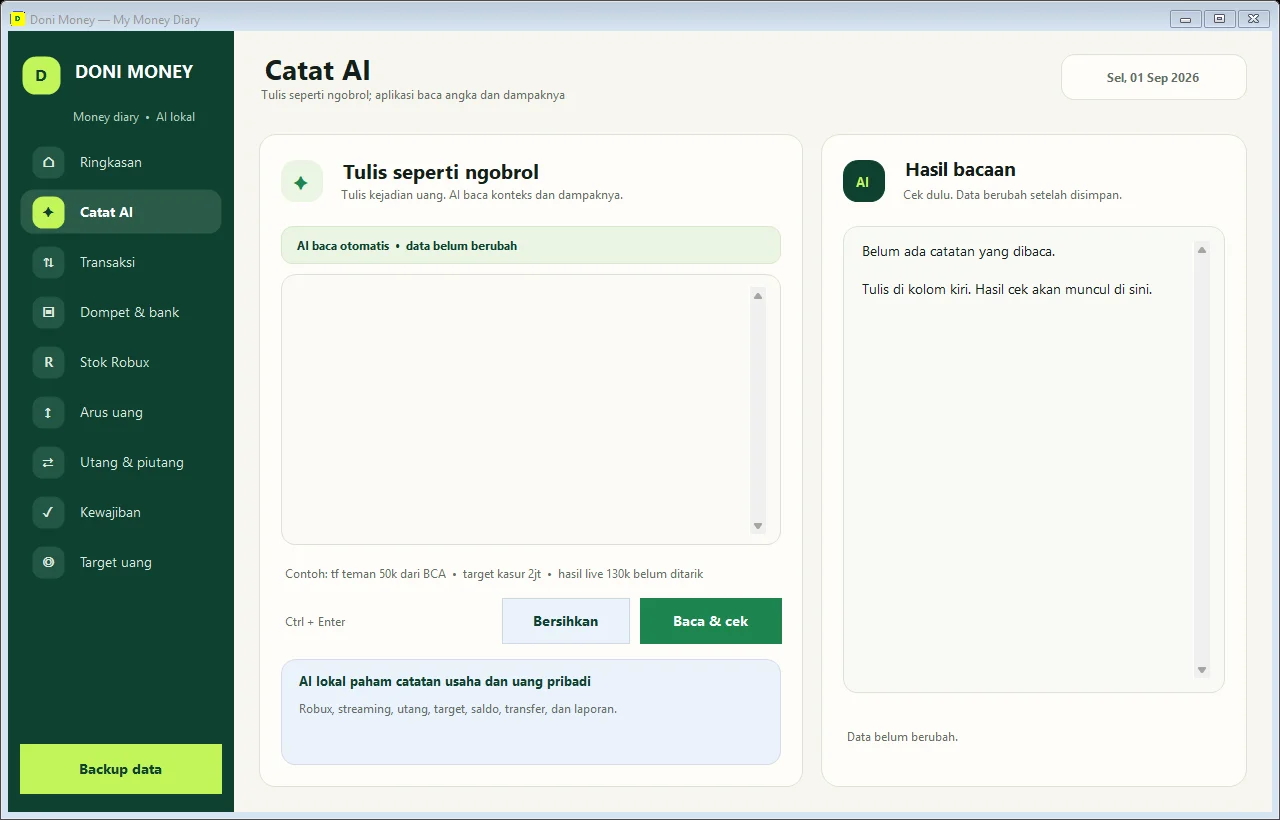Open the Transaksi arrows icon

click(48, 262)
